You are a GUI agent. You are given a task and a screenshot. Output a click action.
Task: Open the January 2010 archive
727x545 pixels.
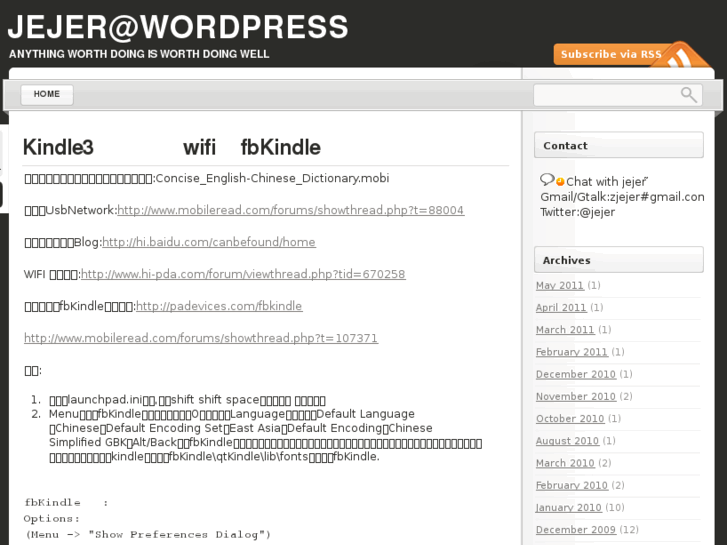pyautogui.click(x=569, y=508)
